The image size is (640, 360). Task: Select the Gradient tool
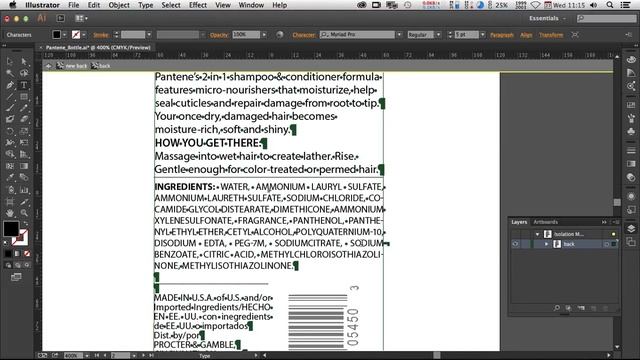click(24, 166)
